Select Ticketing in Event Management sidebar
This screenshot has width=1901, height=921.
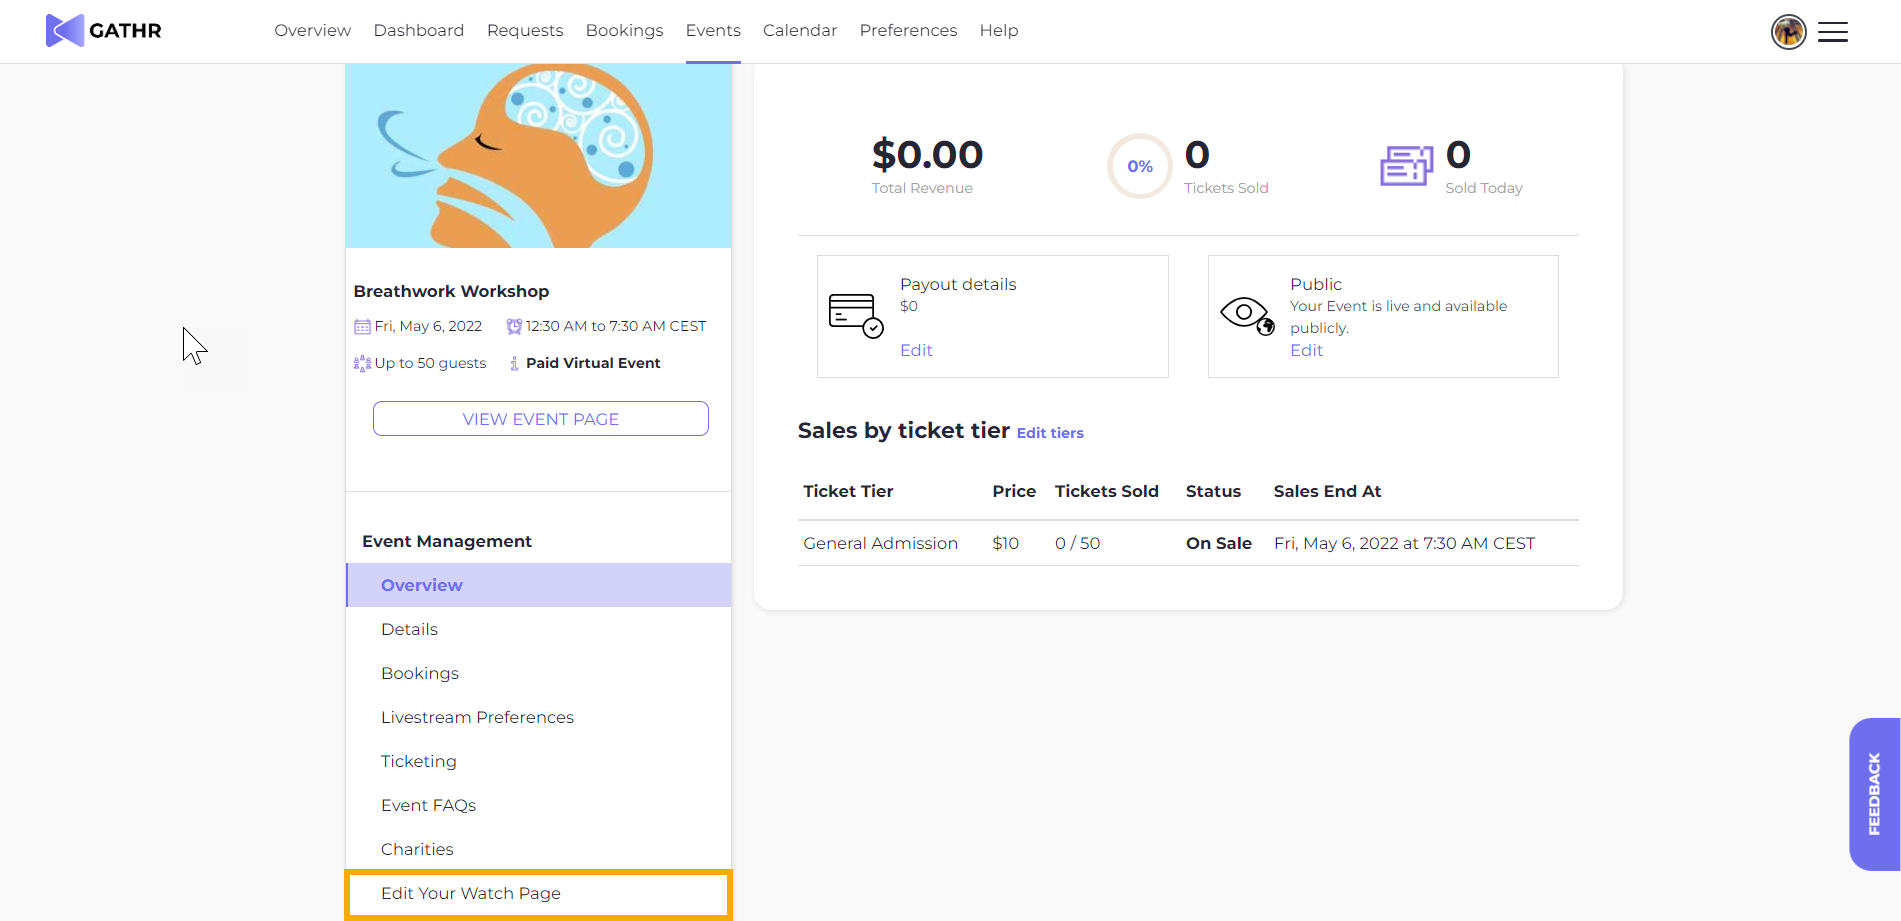coord(418,762)
